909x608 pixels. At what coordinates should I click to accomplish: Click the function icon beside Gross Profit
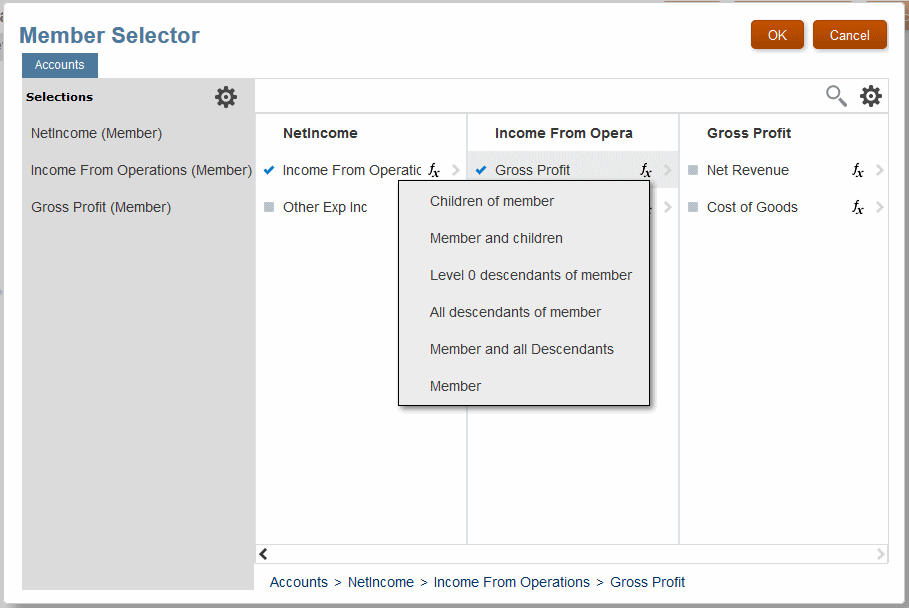point(646,171)
